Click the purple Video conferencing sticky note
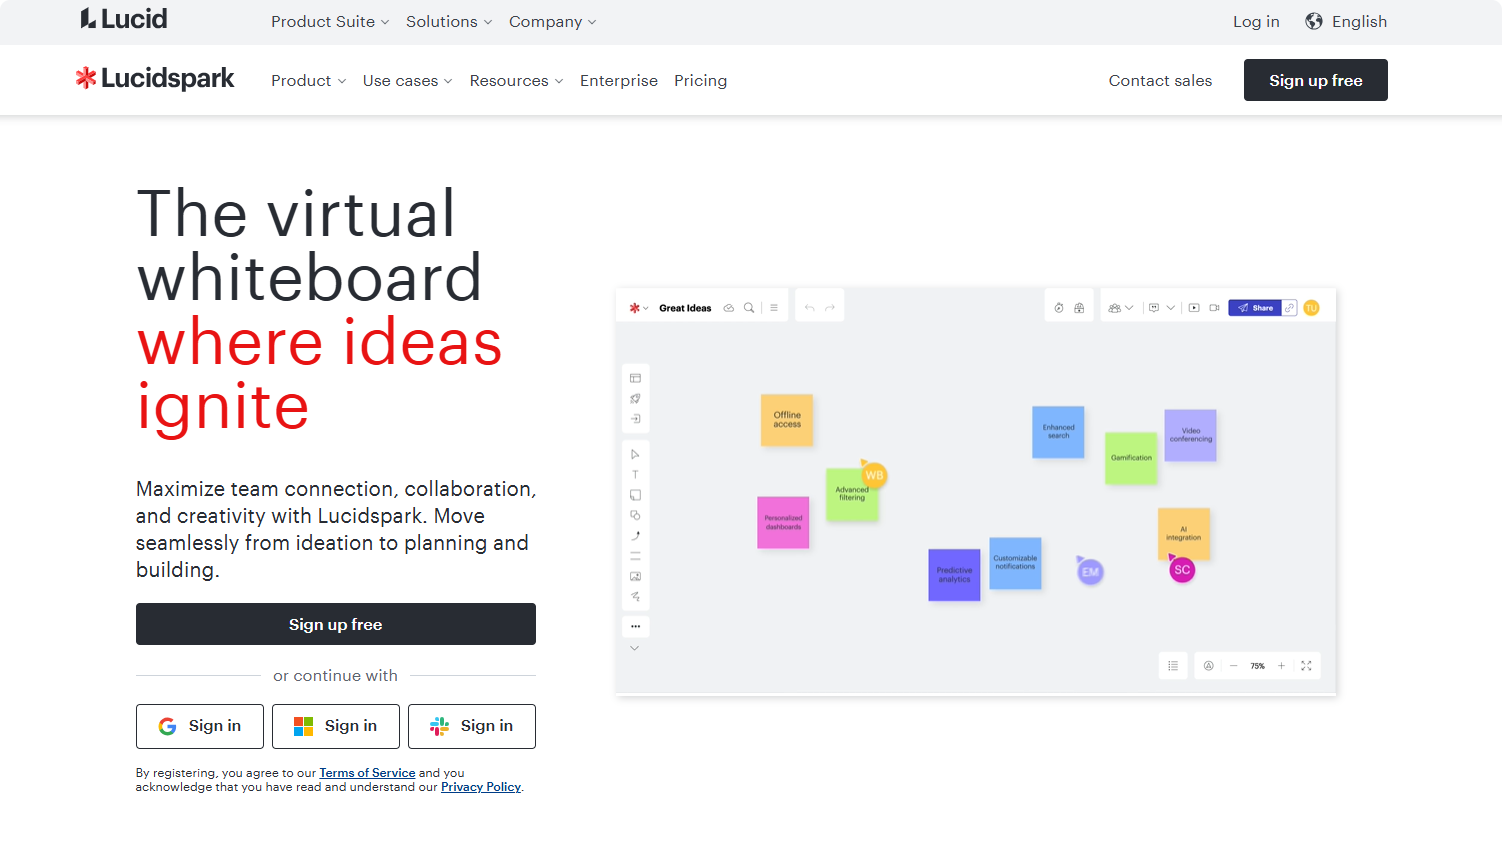 [1190, 435]
